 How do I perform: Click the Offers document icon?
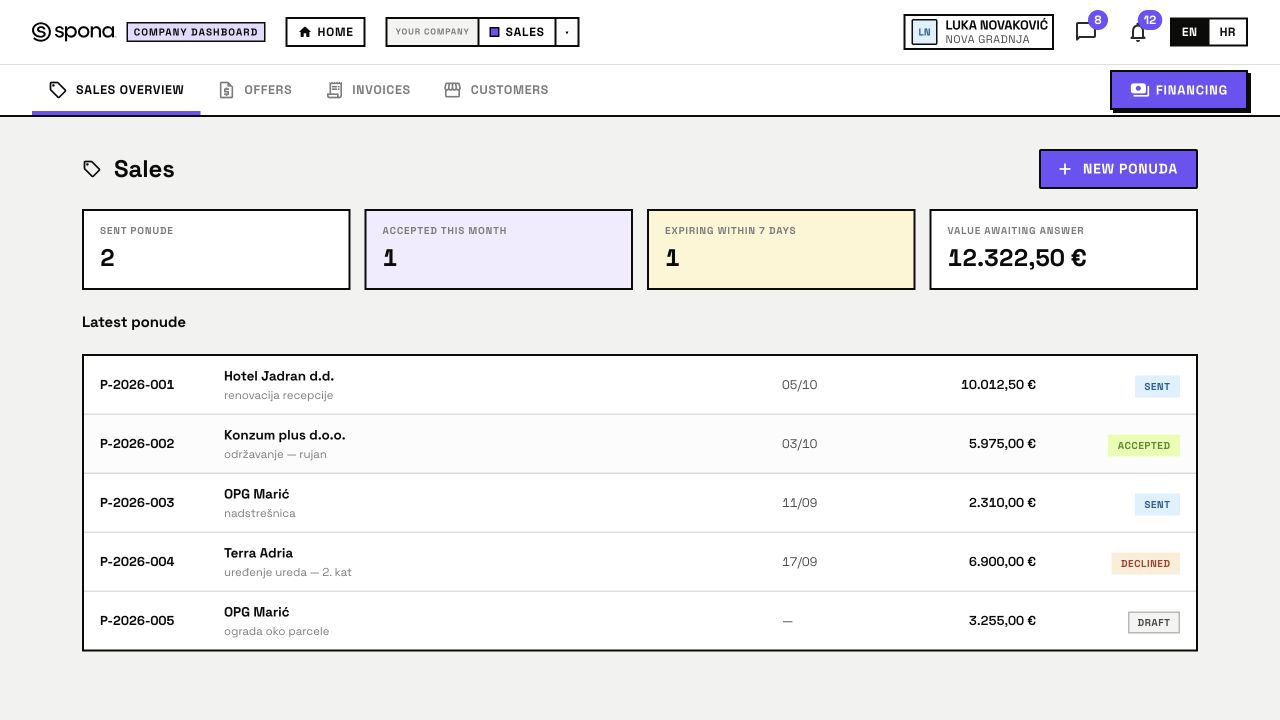pos(227,90)
